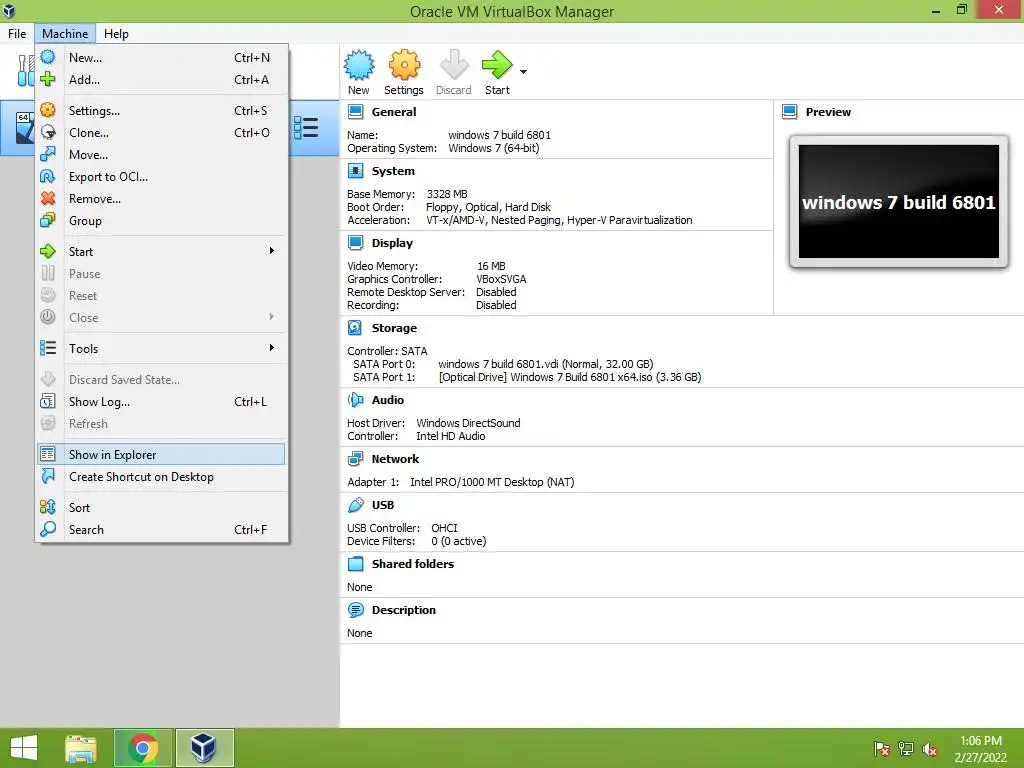Click the red X Remove icon

pyautogui.click(x=48, y=199)
